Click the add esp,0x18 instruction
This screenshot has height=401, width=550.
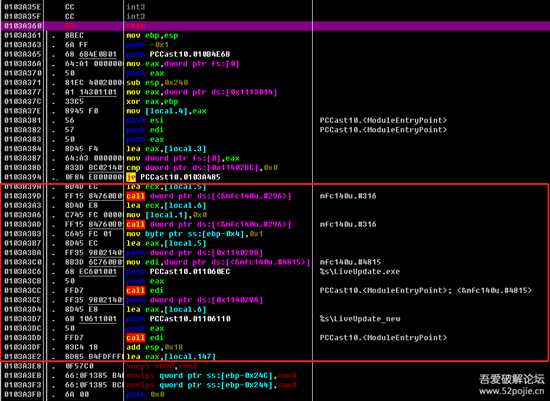[x=157, y=347]
